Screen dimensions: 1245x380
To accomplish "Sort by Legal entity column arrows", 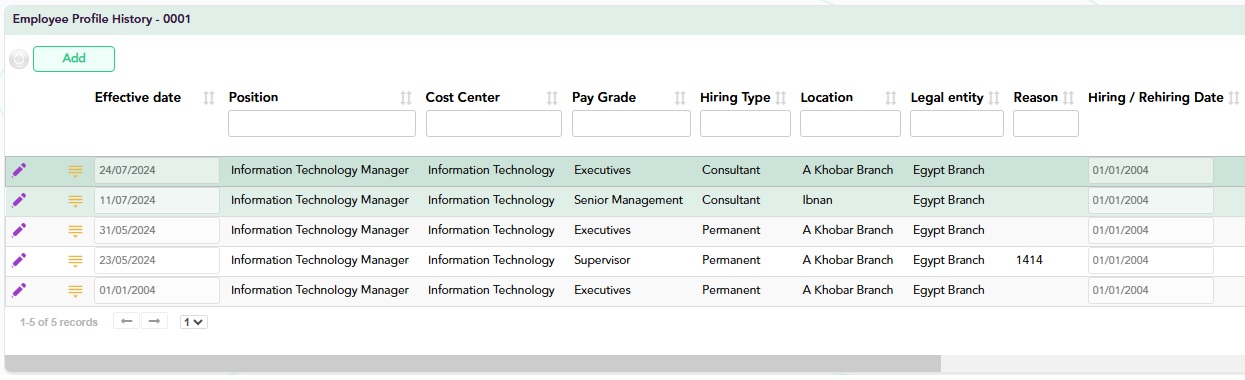I will [994, 98].
